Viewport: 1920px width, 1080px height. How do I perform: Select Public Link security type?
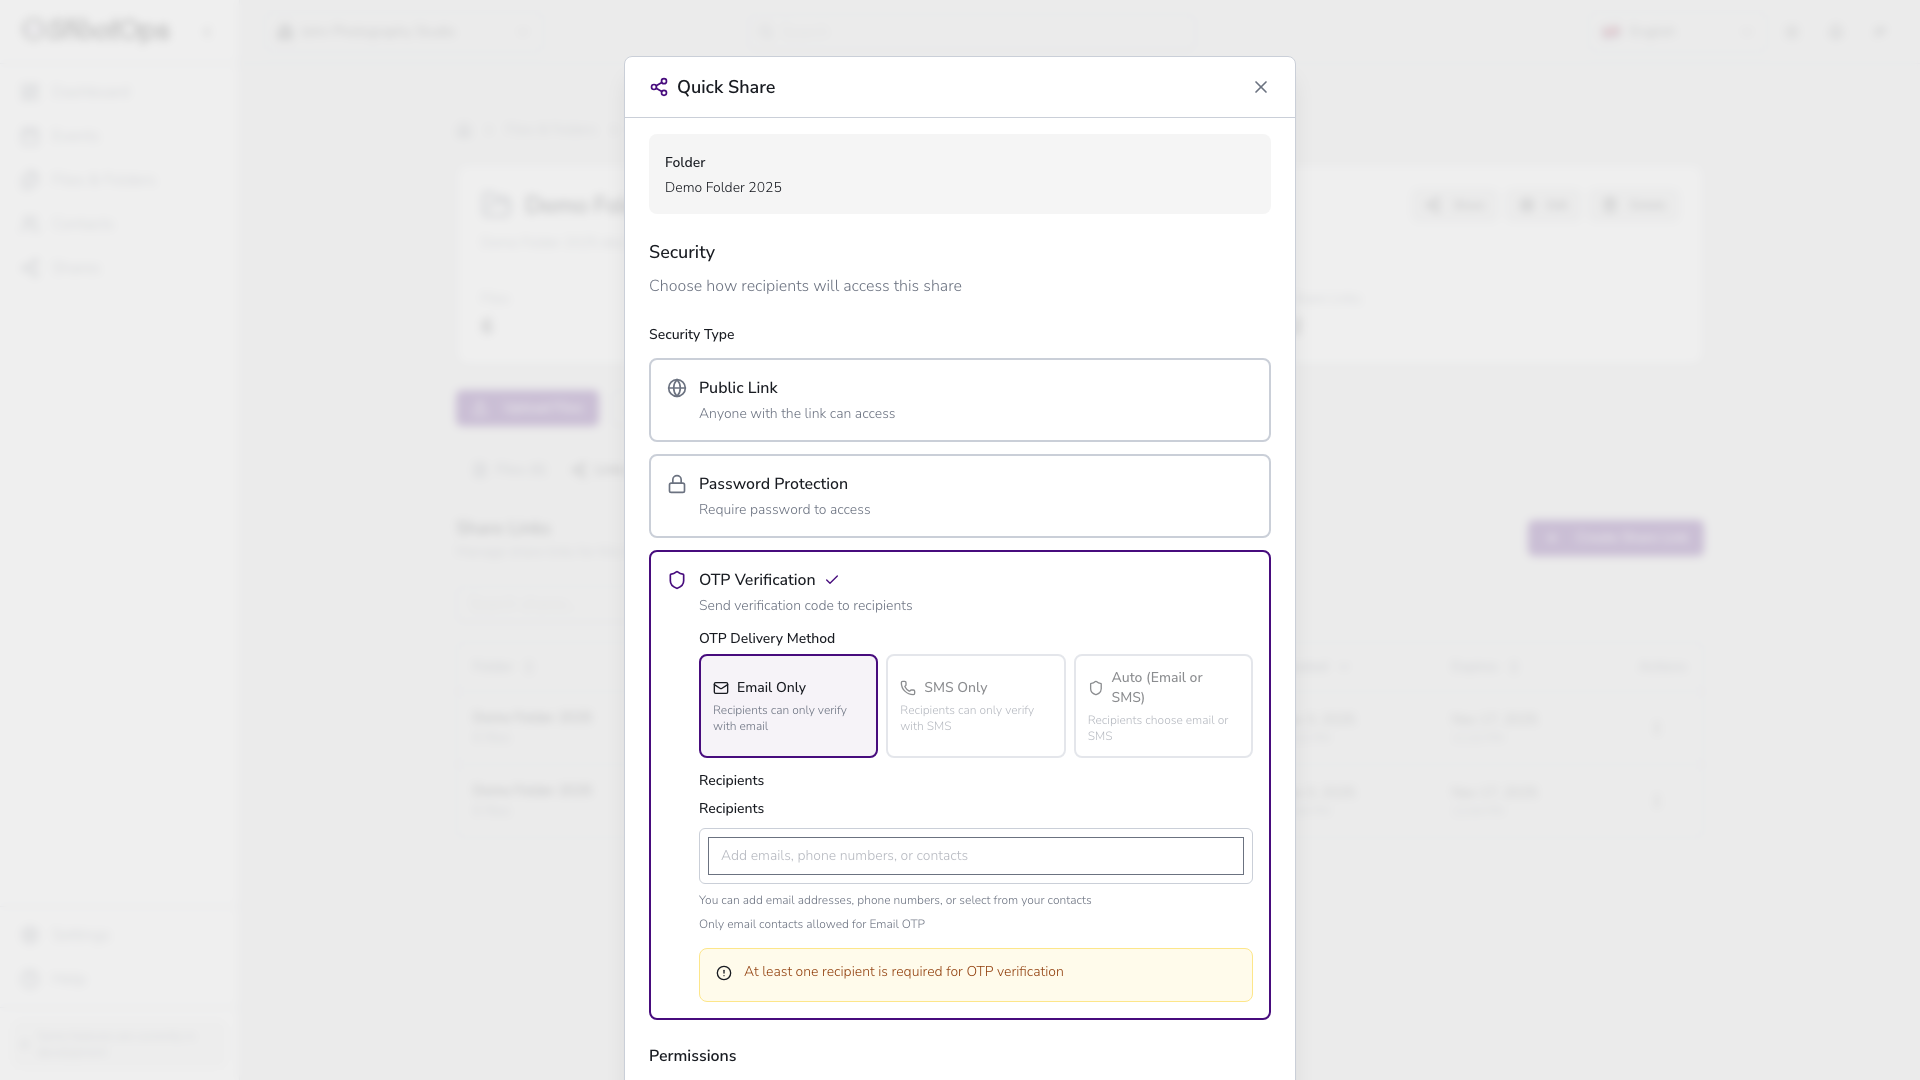tap(960, 400)
